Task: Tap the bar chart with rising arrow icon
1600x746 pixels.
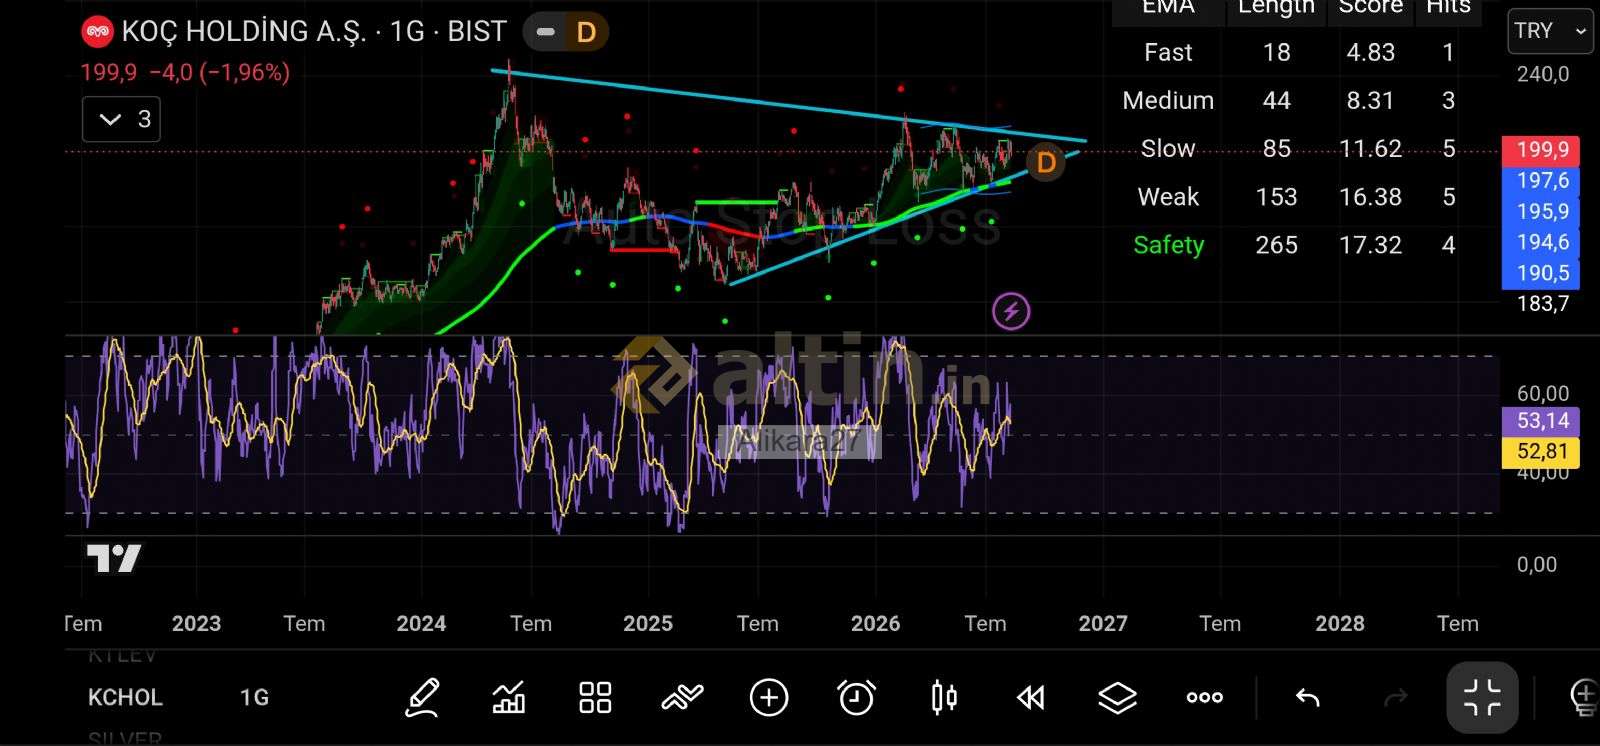Action: coord(509,697)
